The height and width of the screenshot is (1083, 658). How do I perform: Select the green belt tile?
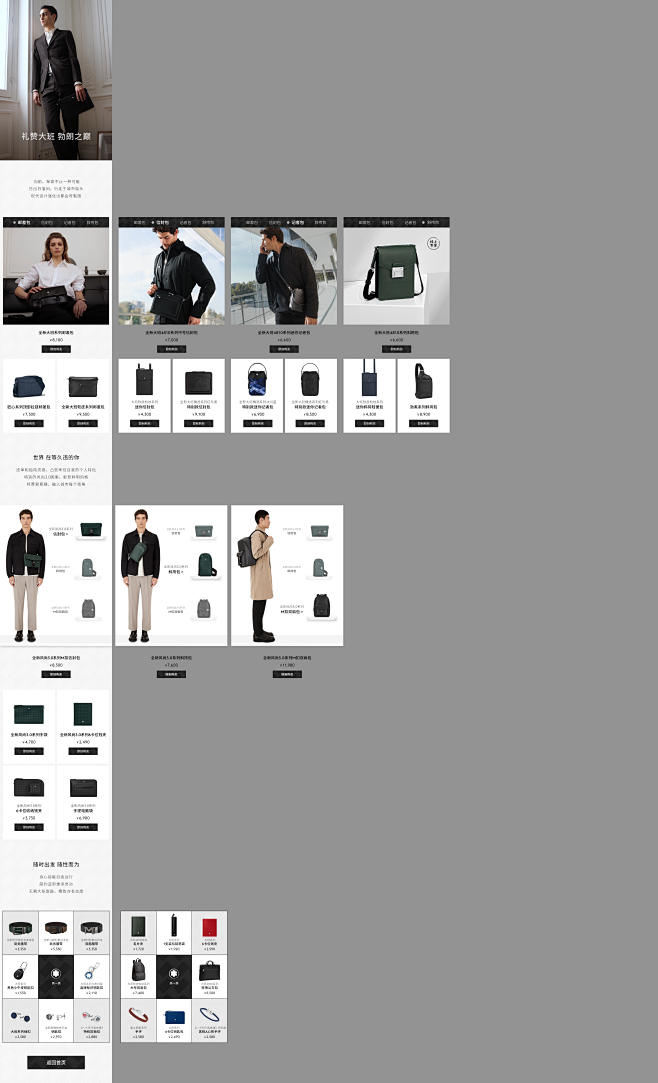pos(20,933)
